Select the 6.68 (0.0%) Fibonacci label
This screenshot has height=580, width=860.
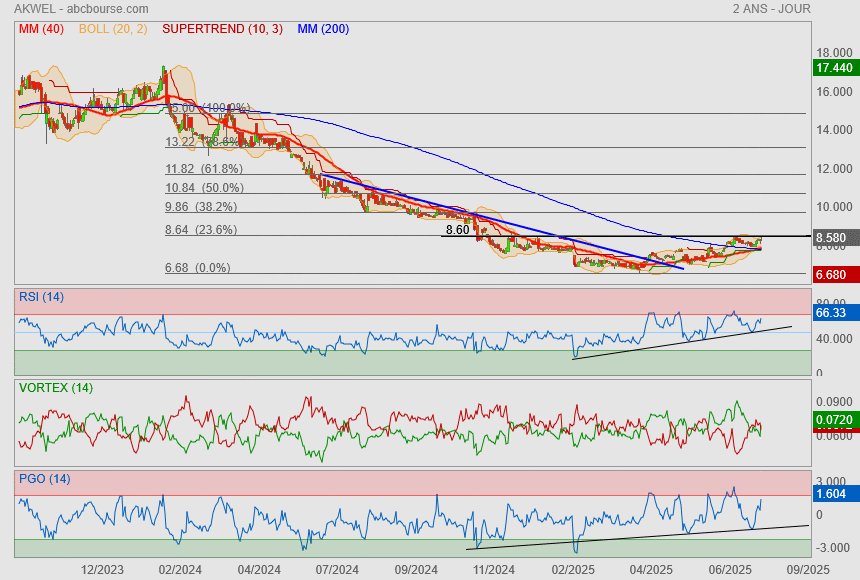click(197, 268)
